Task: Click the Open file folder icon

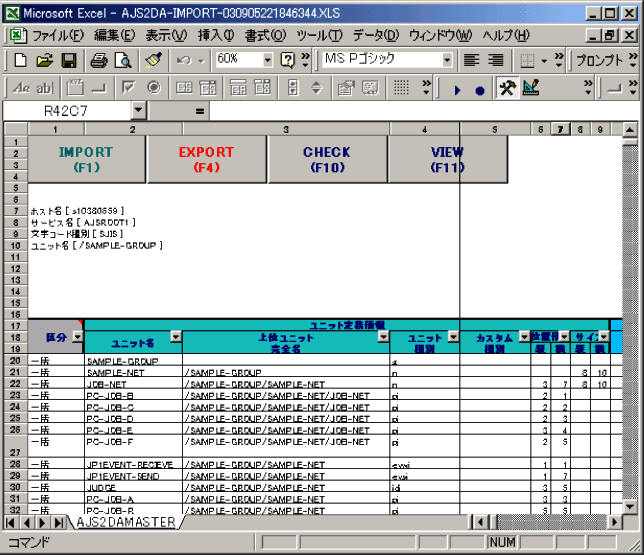Action: tap(45, 61)
